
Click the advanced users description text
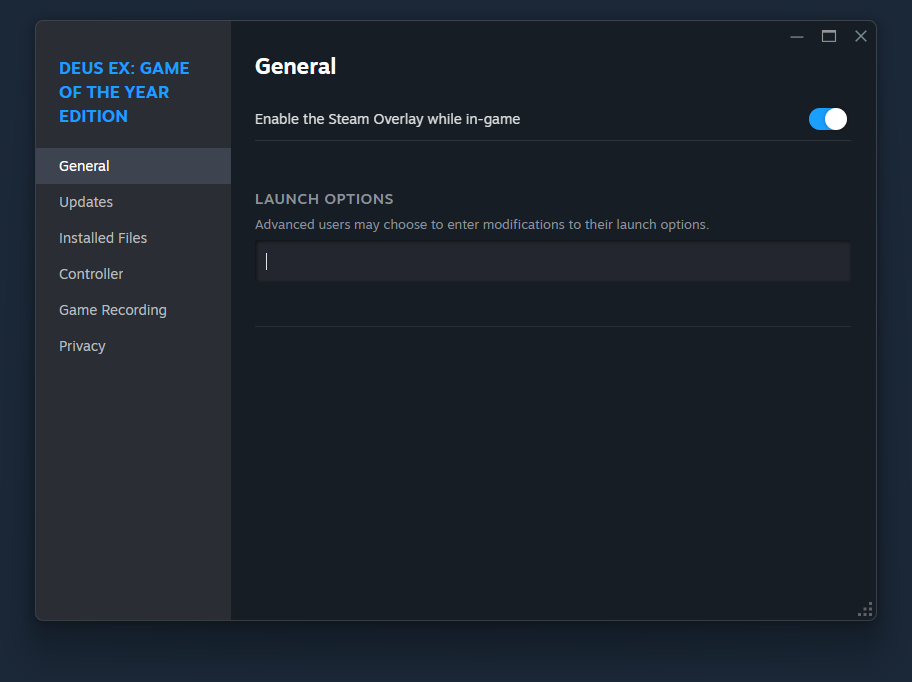(482, 224)
